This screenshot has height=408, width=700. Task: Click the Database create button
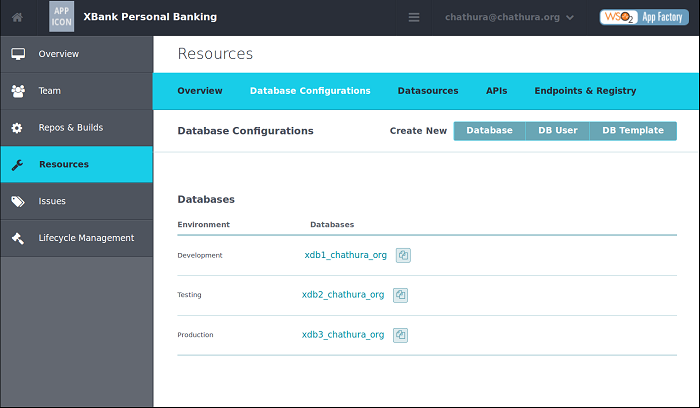tap(489, 131)
